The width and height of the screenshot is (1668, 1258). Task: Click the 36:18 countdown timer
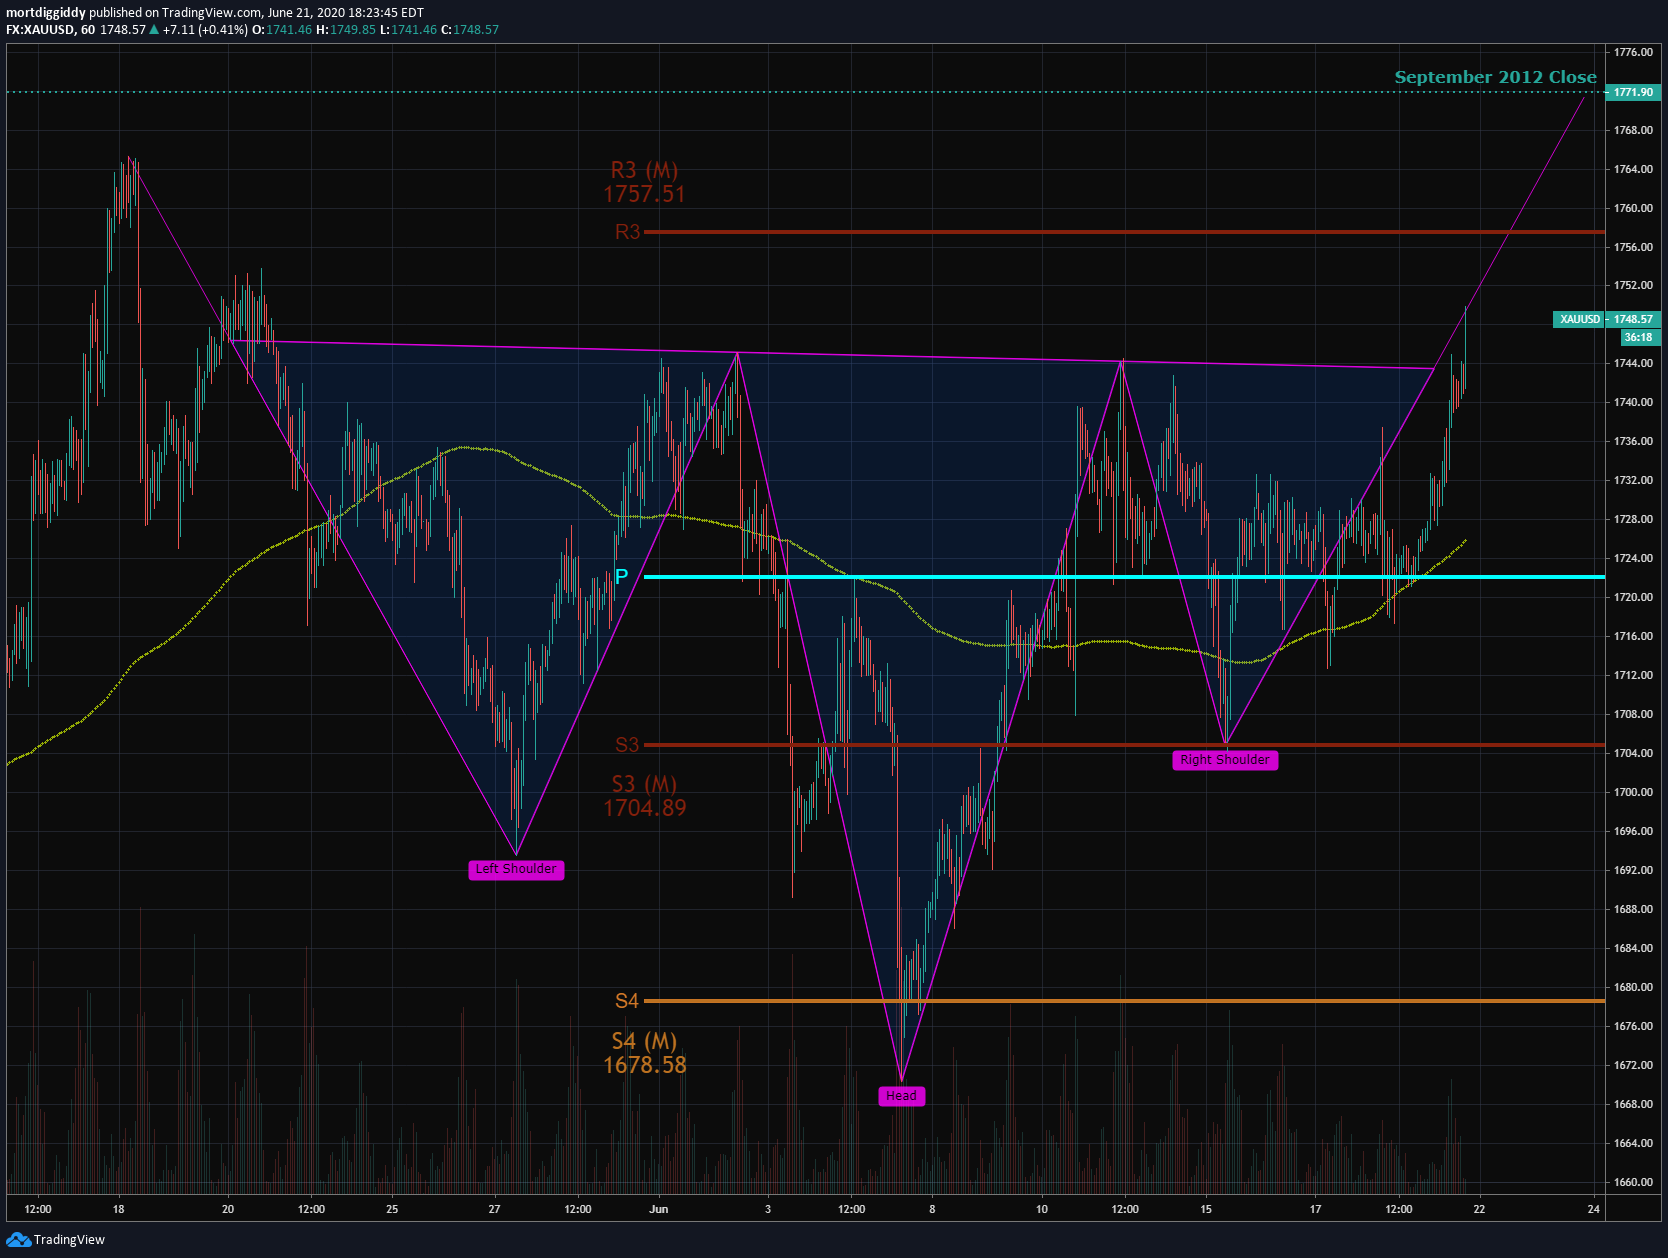tap(1639, 337)
